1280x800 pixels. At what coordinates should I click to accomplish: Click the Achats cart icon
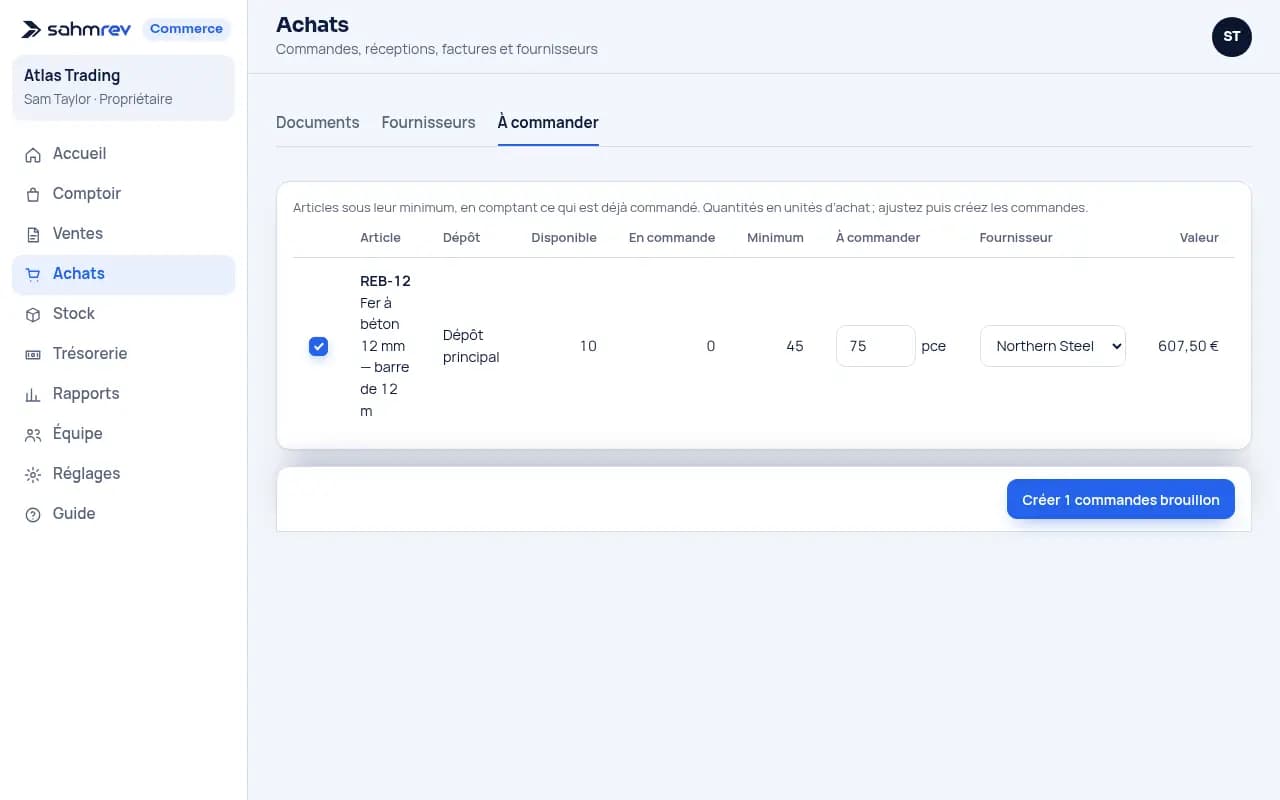pos(33,274)
